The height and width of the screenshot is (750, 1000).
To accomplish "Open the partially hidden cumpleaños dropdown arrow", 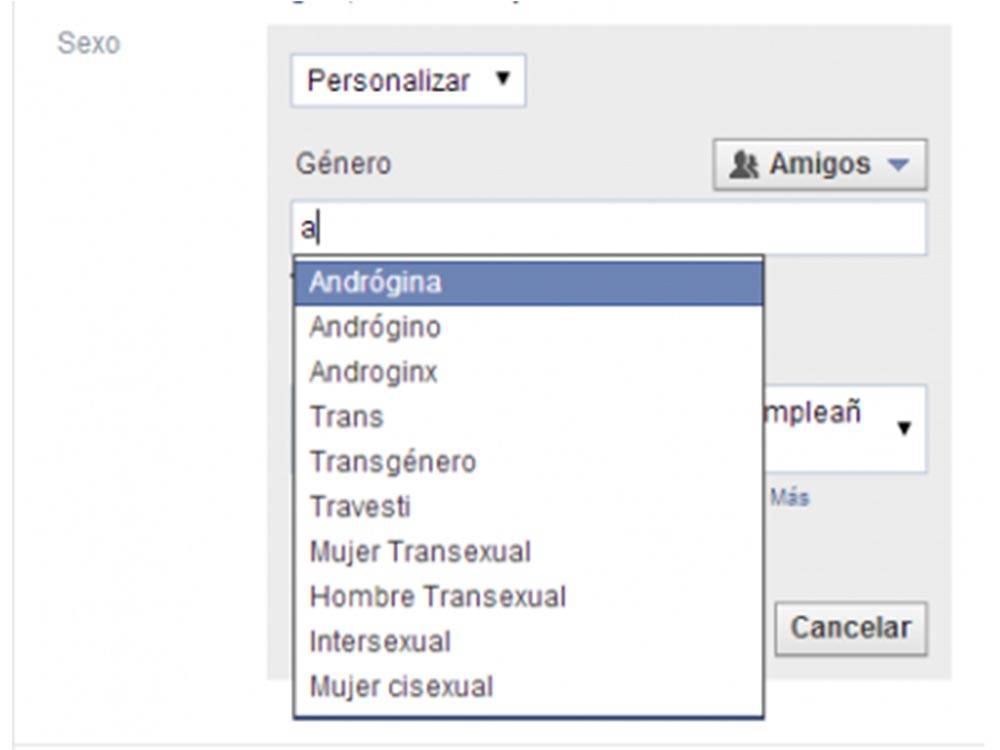I will tap(904, 428).
